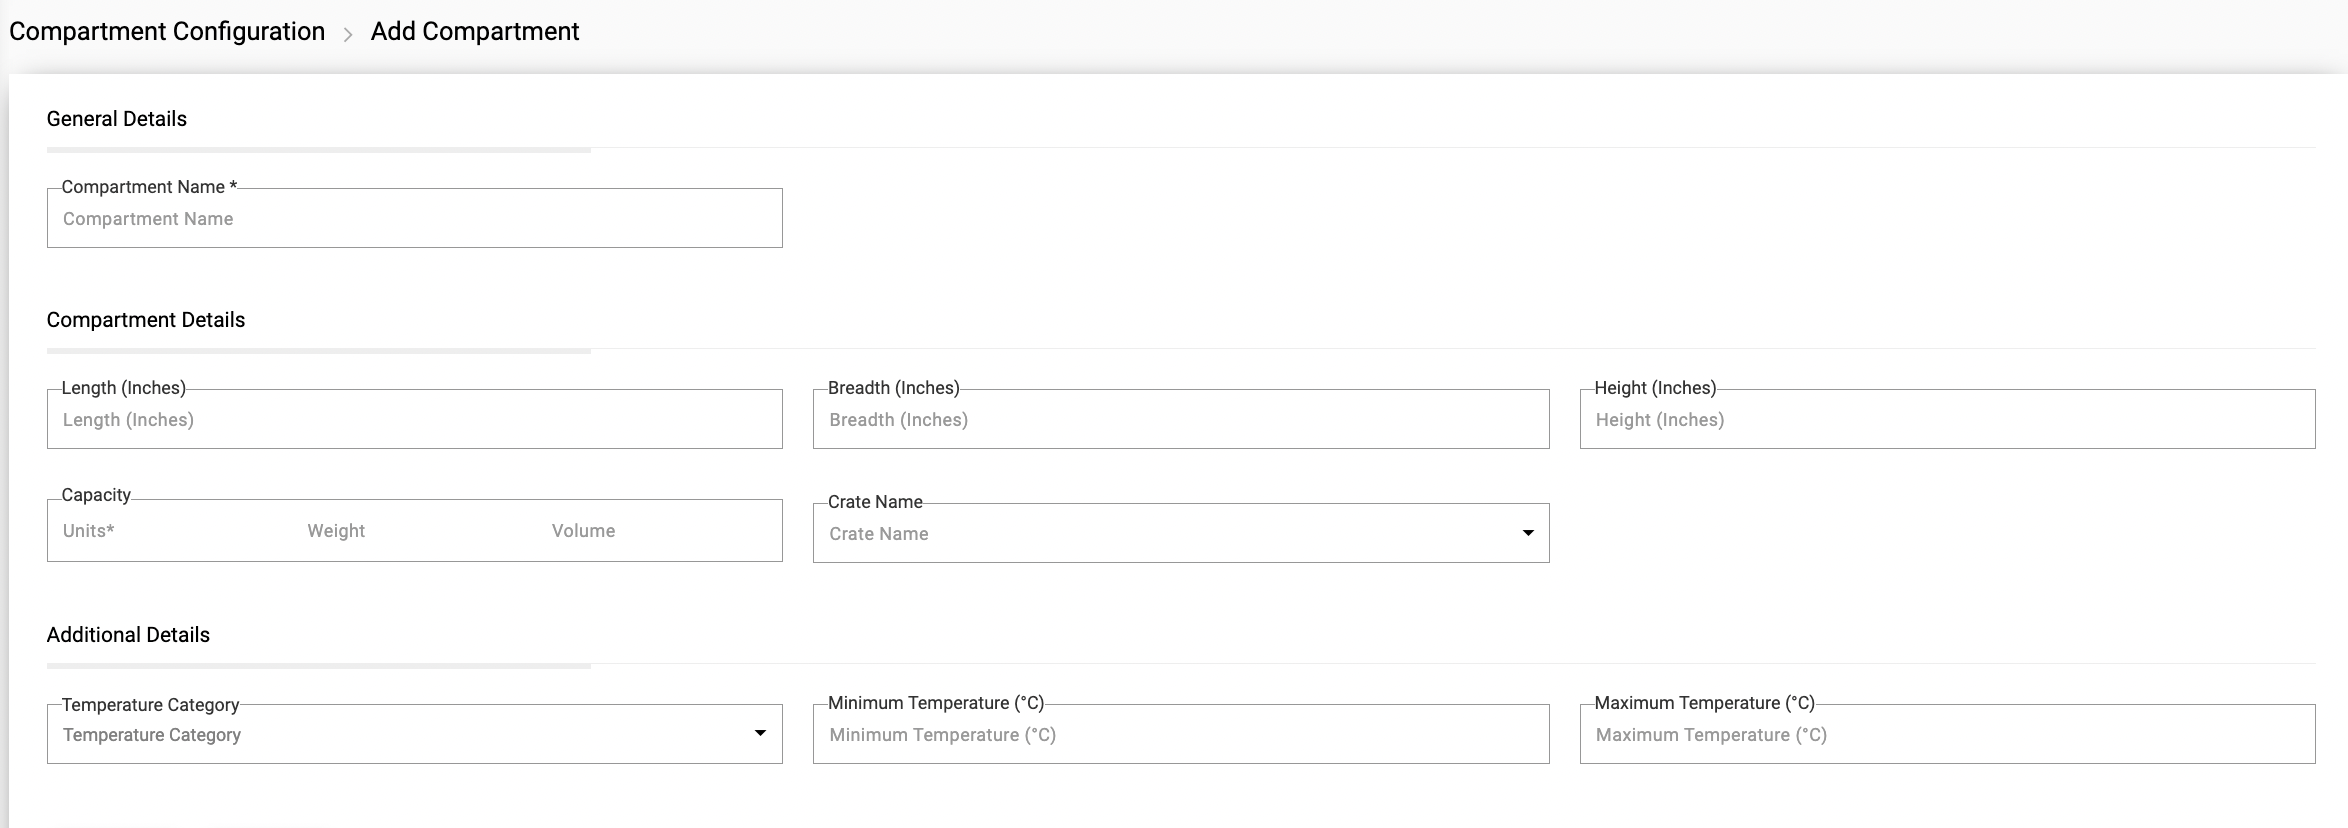The image size is (2348, 828).
Task: Click into the Length (Inches) field
Action: click(414, 420)
